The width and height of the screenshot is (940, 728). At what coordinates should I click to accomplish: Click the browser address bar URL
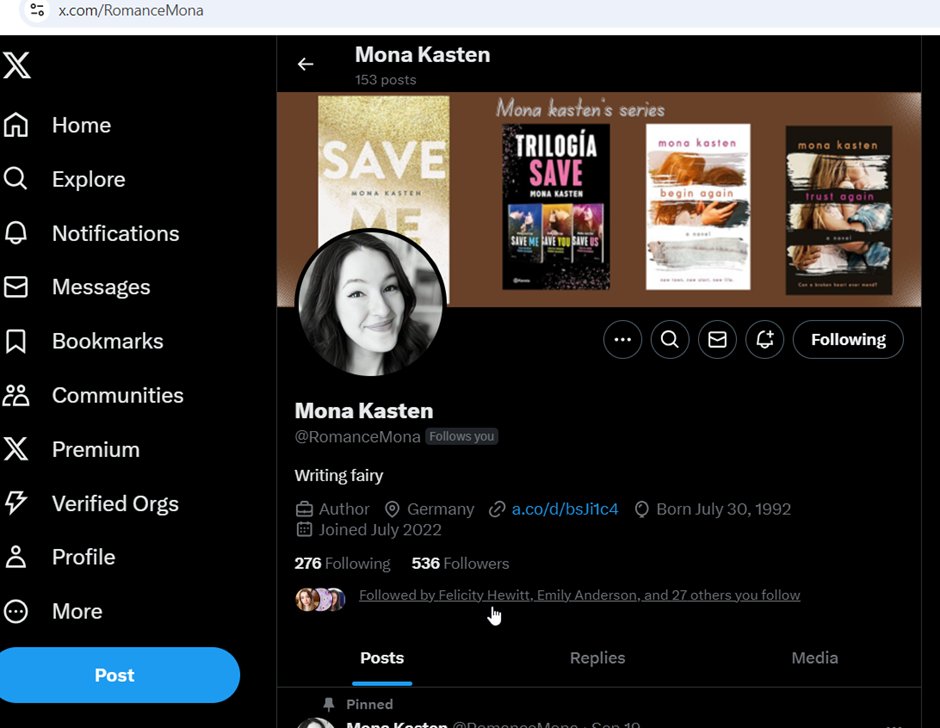(131, 10)
